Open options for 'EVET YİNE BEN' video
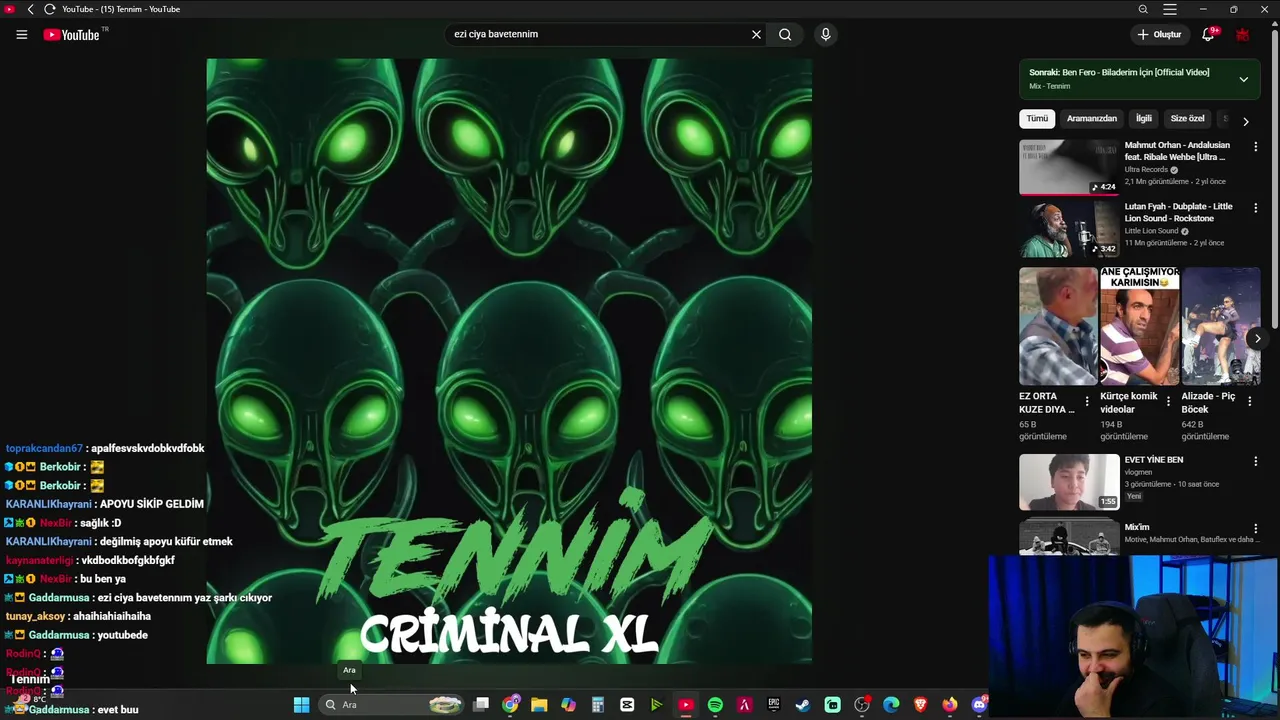1280x720 pixels. [1256, 461]
